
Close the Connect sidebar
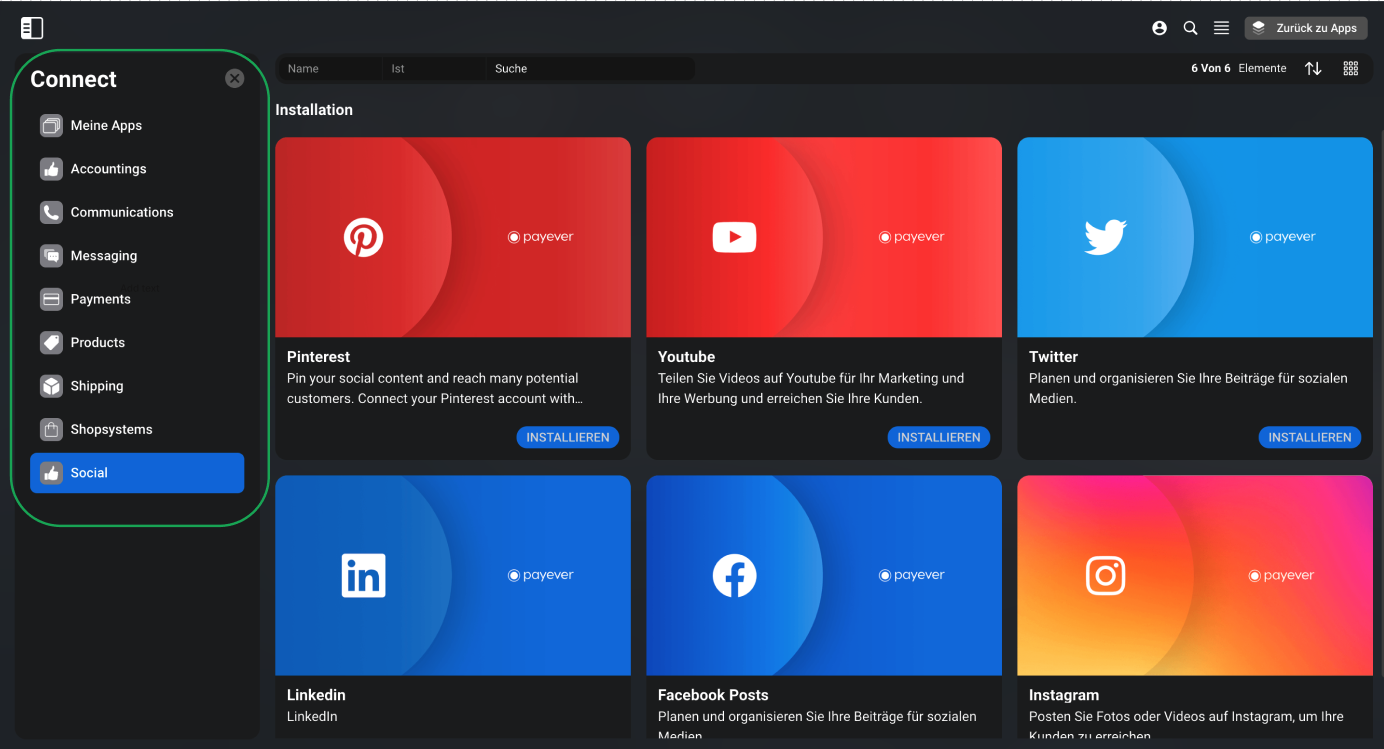(x=235, y=78)
